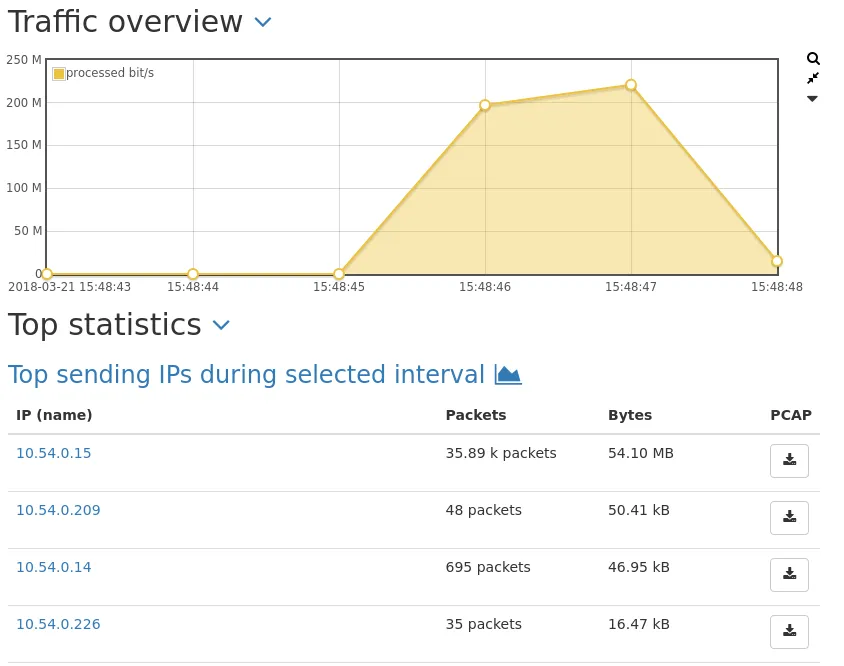The width and height of the screenshot is (844, 666).
Task: Click the chart shrink arrows icon
Action: [x=813, y=78]
